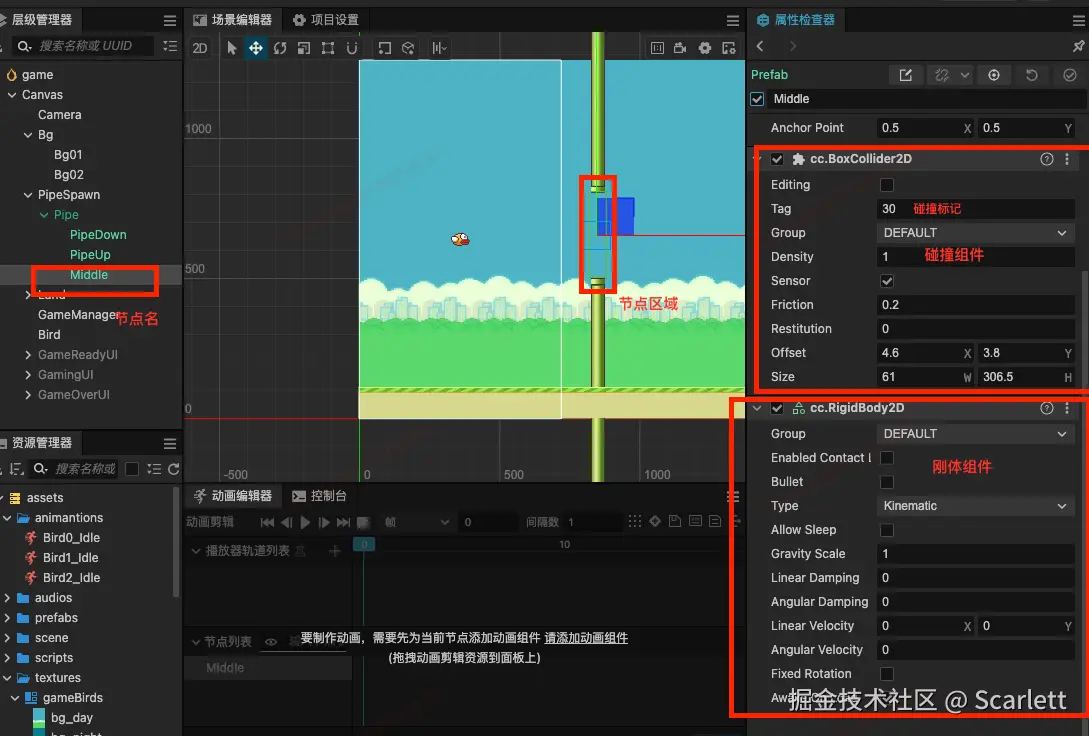Choose the scale transform tool
This screenshot has height=736, width=1089.
pyautogui.click(x=304, y=48)
